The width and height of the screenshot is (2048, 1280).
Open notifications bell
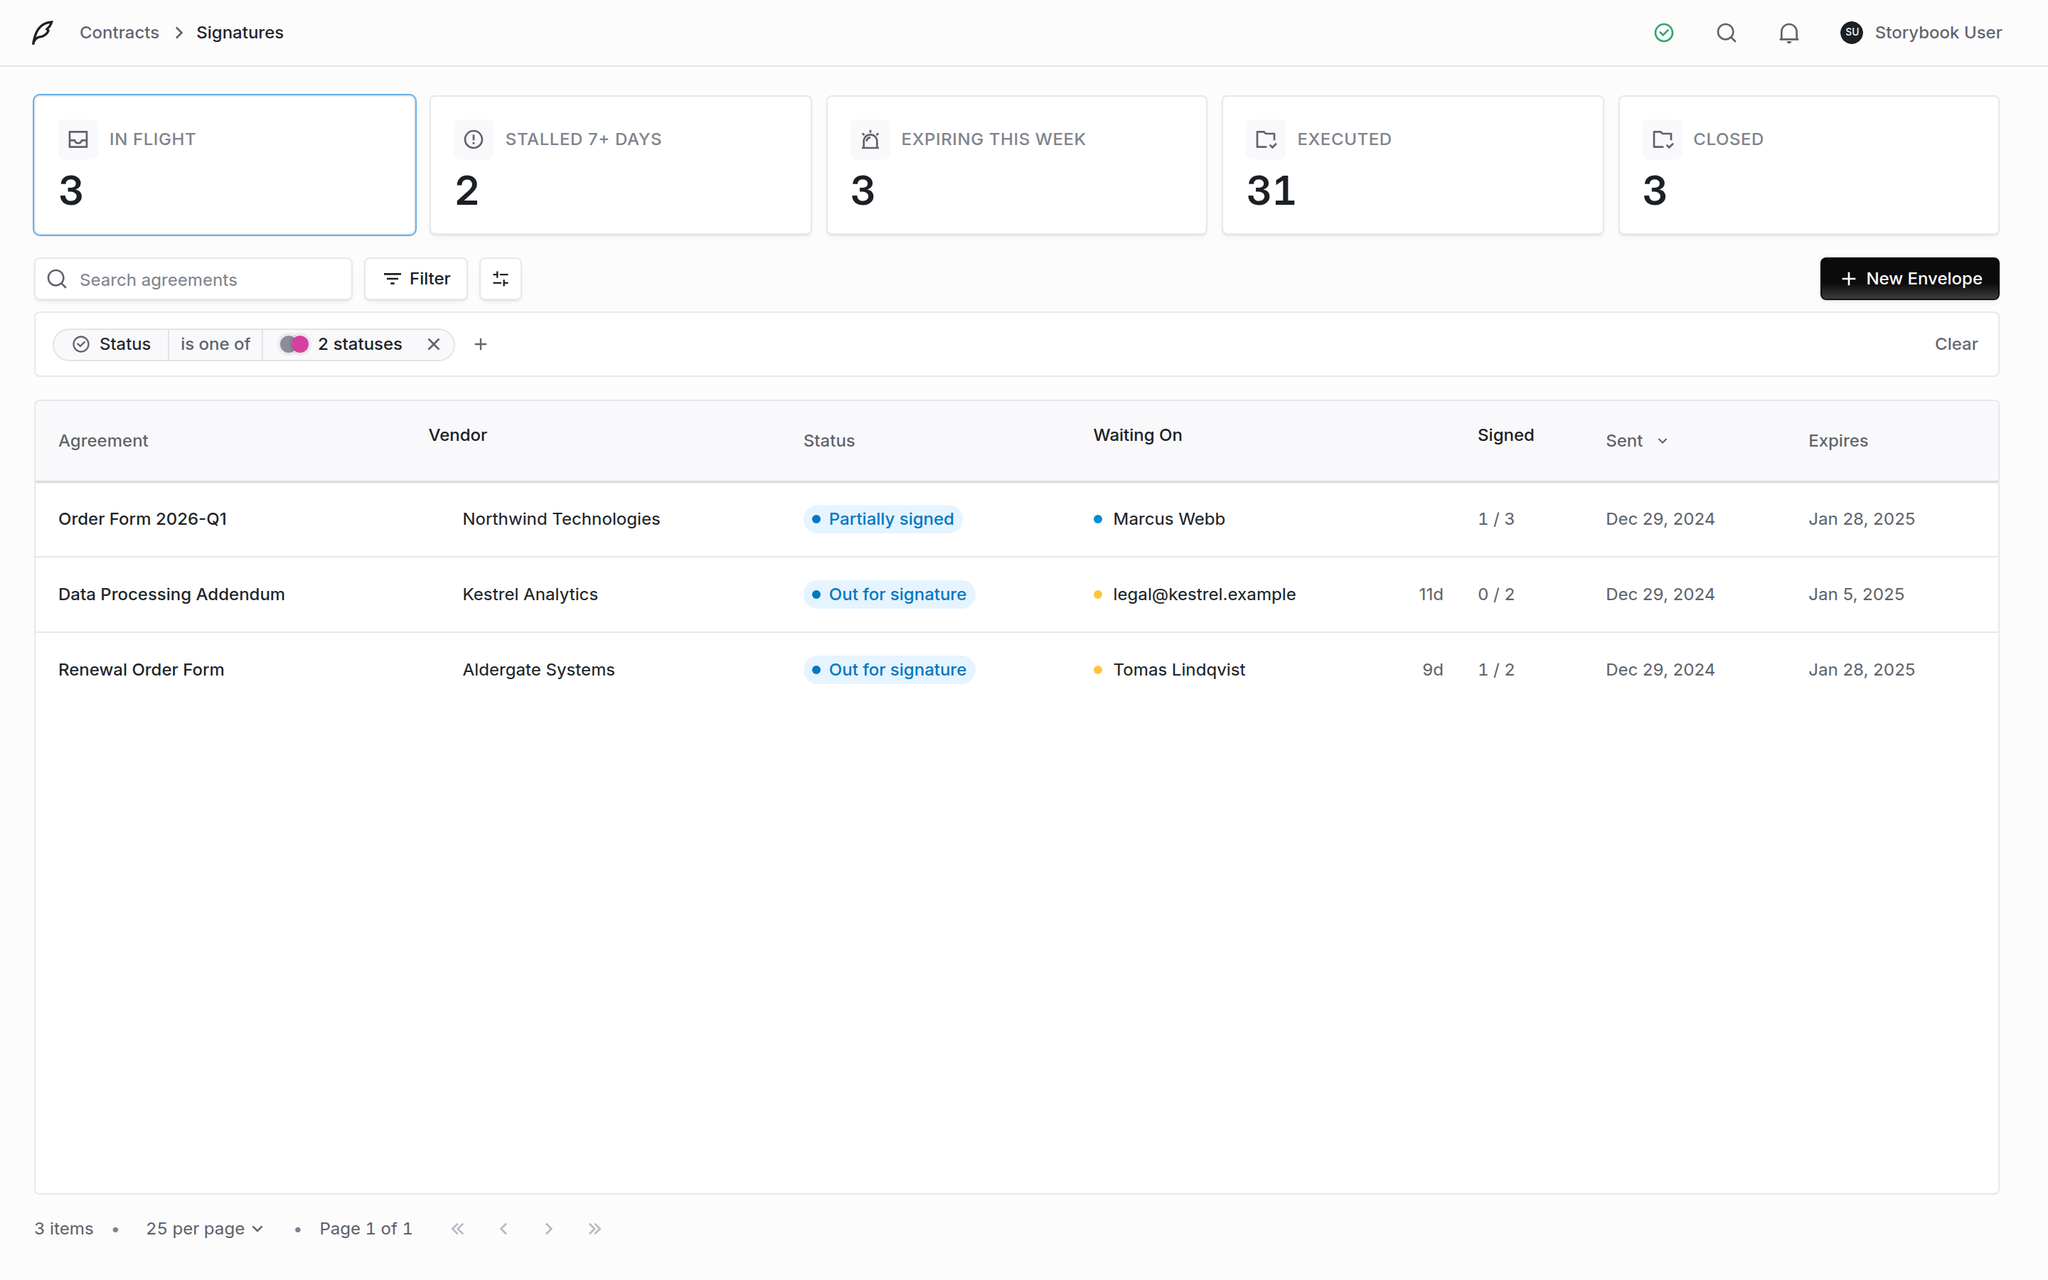pyautogui.click(x=1789, y=32)
